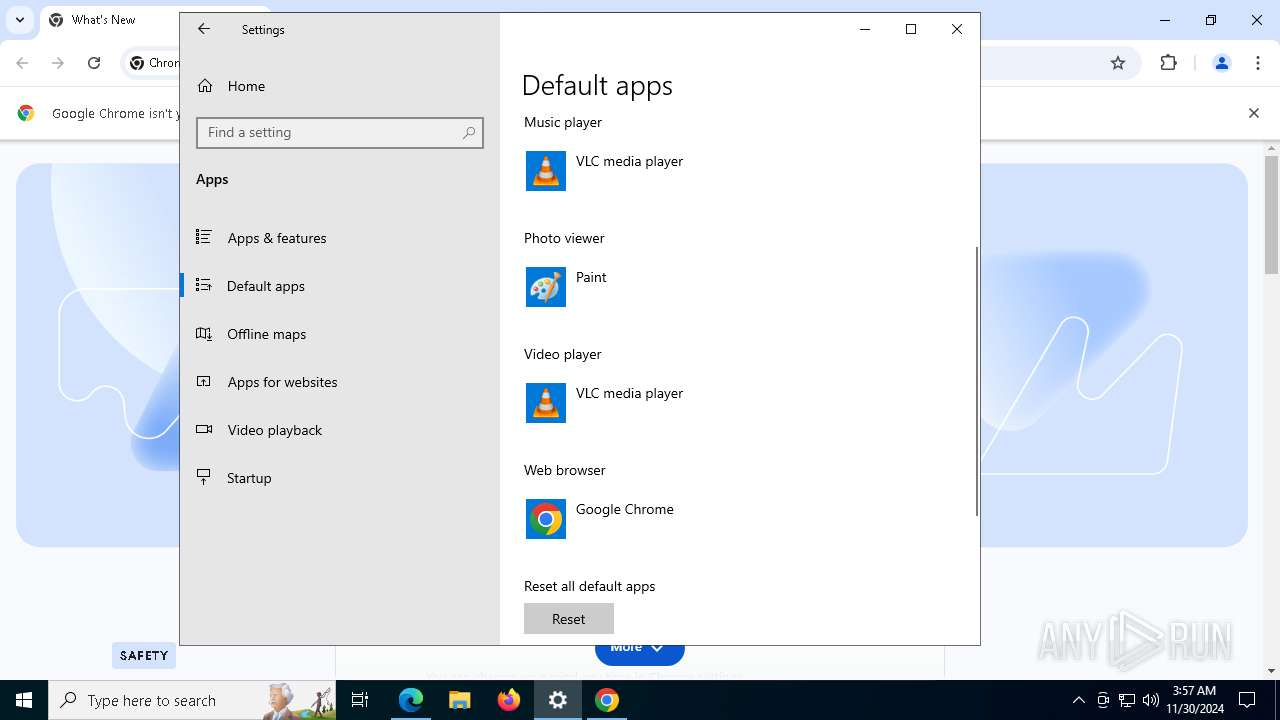Viewport: 1280px width, 720px height.
Task: Click the Home house icon
Action: click(205, 86)
